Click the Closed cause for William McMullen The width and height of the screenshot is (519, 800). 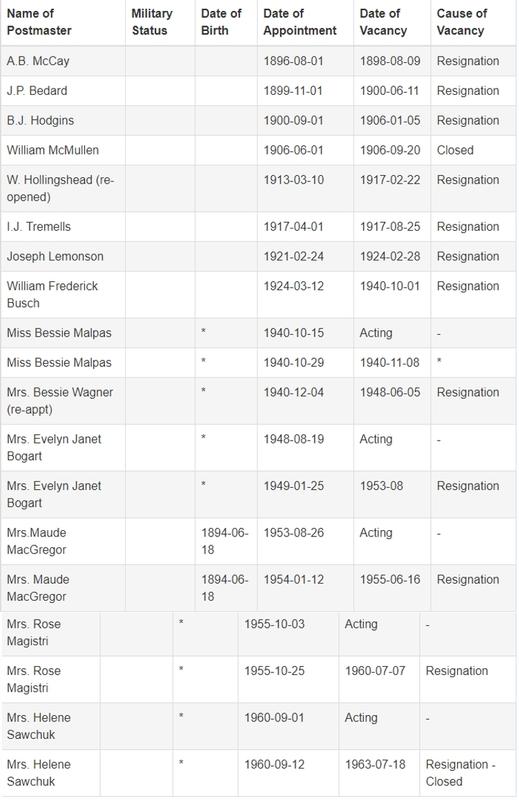[x=455, y=150]
